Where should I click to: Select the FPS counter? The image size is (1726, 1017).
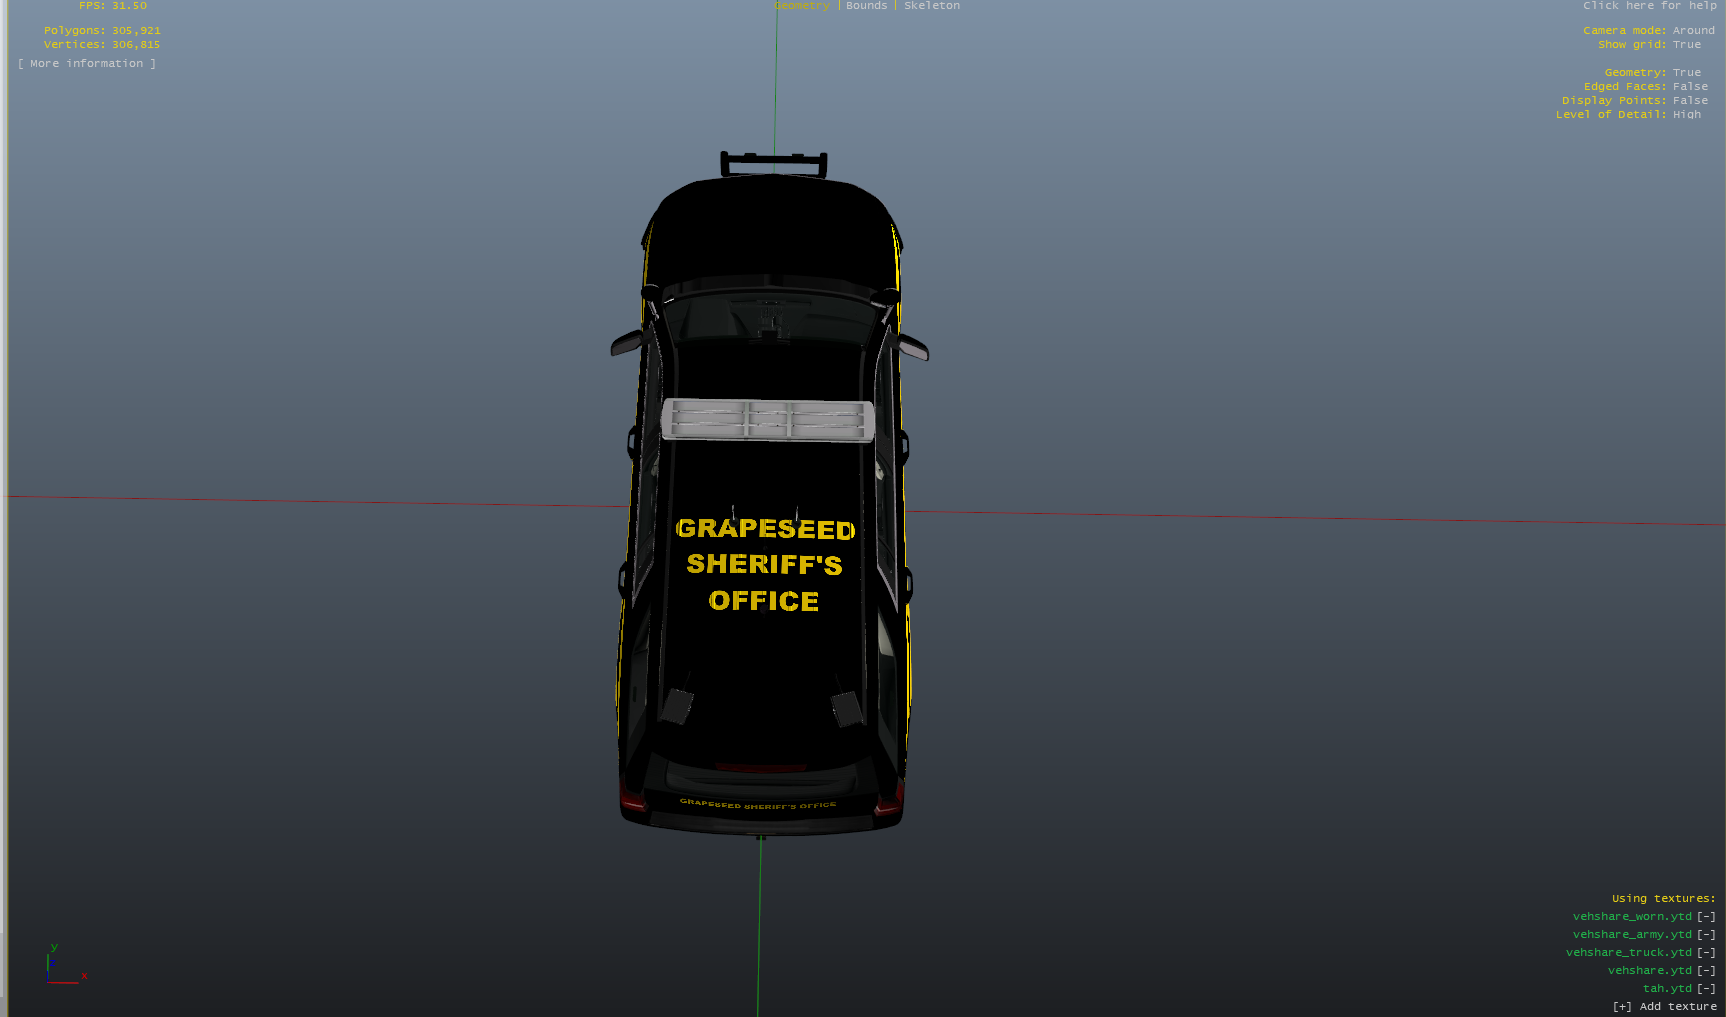[x=113, y=6]
